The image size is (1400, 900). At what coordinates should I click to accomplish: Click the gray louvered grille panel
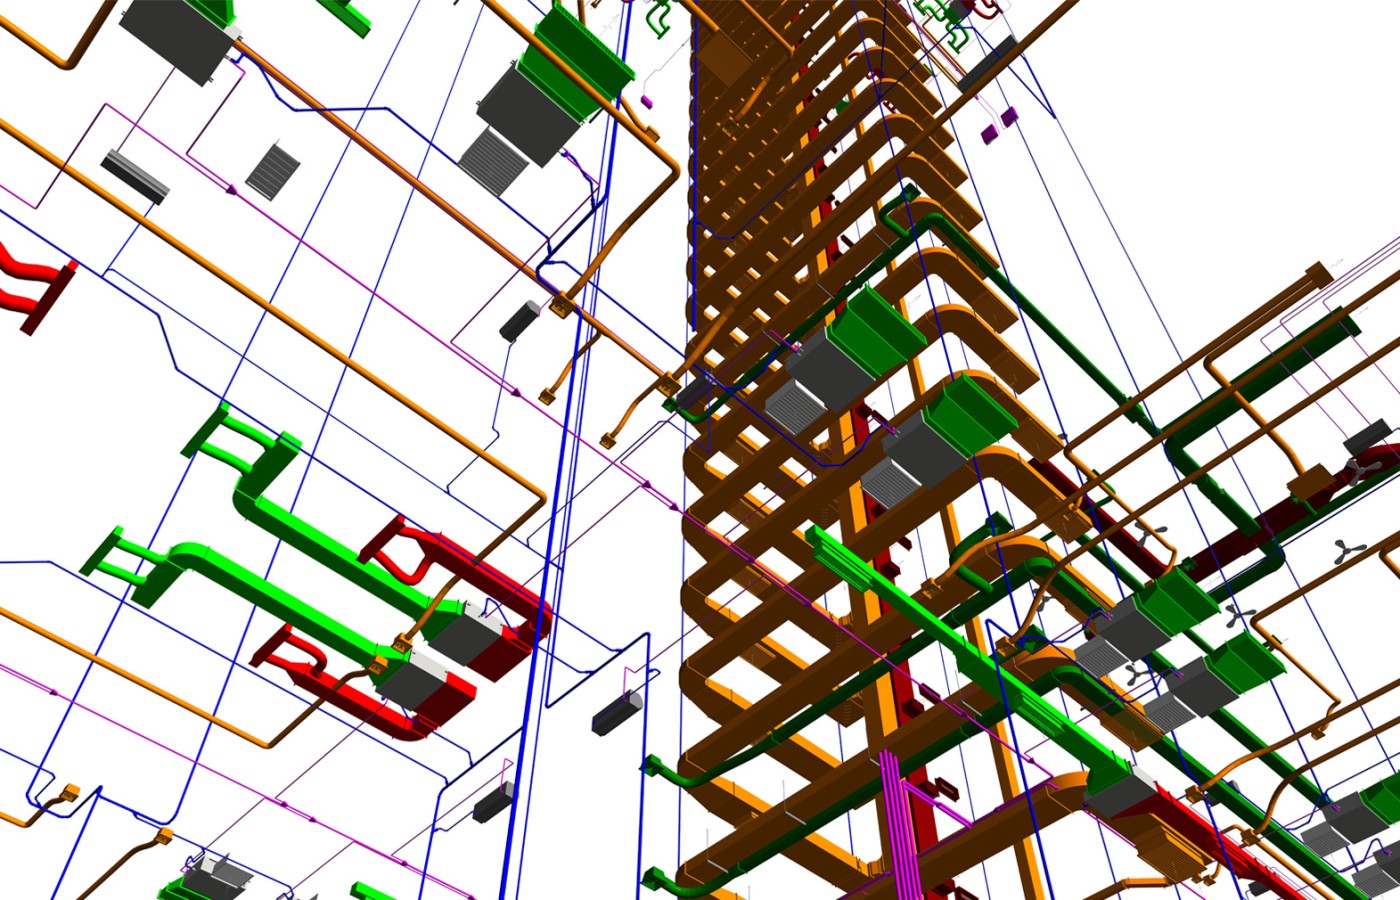[x=271, y=170]
